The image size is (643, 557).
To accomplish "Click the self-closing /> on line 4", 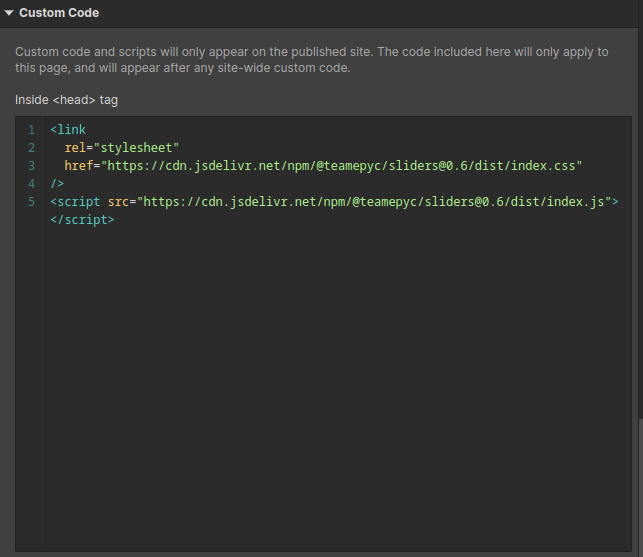I will coord(57,184).
